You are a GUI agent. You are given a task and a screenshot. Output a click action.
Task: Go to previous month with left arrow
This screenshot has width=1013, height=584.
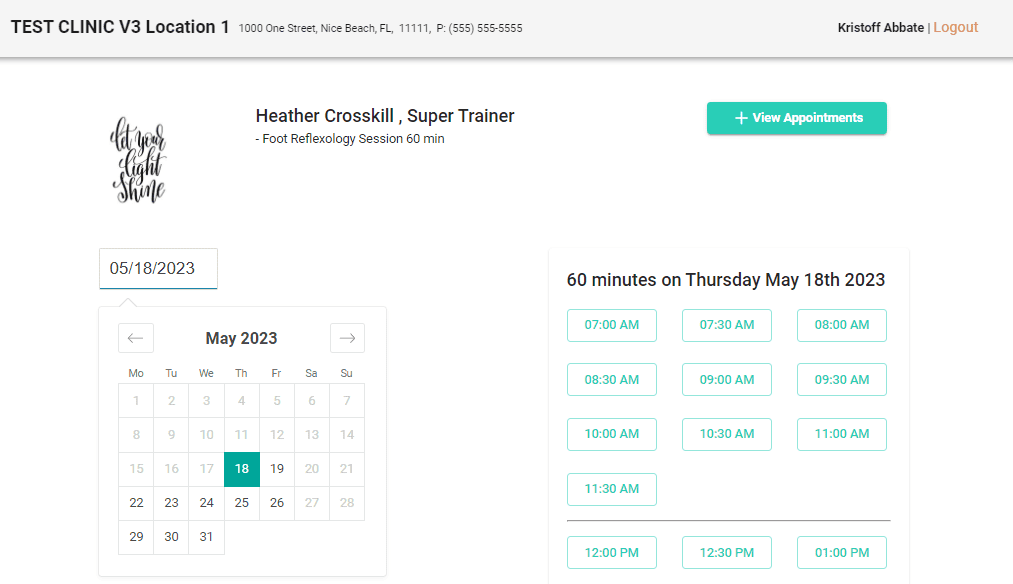point(136,338)
